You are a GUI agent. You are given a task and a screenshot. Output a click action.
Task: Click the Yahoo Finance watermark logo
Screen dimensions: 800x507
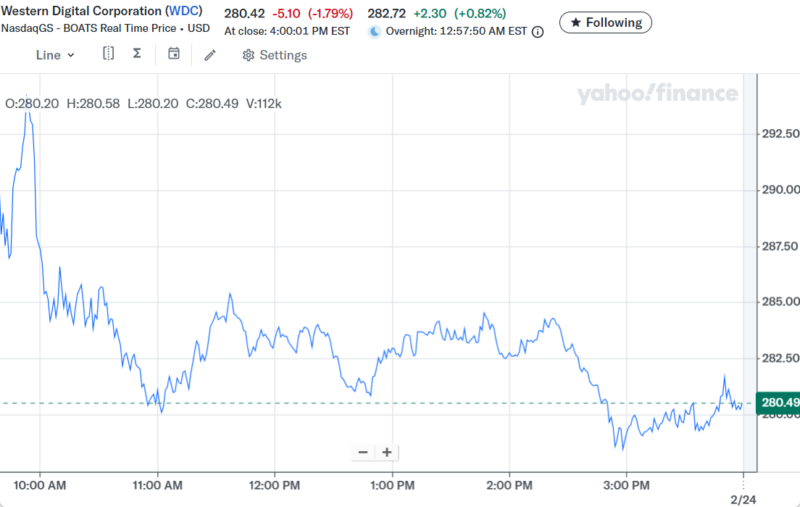657,95
